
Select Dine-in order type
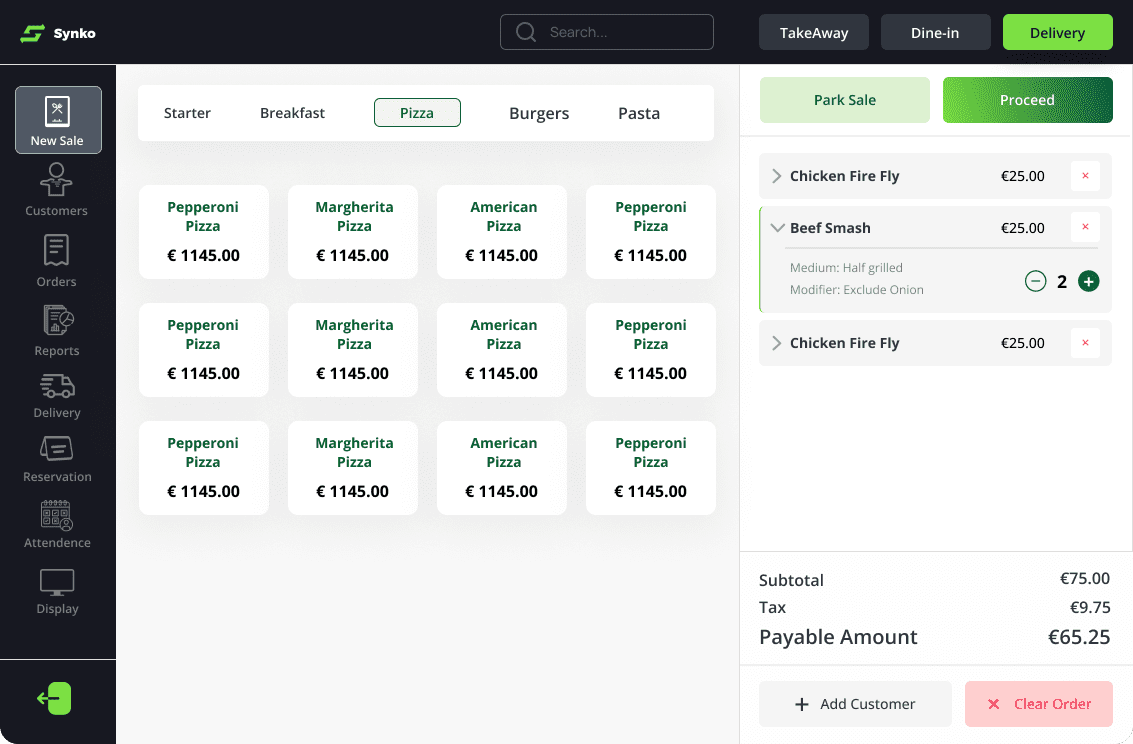[x=935, y=33]
